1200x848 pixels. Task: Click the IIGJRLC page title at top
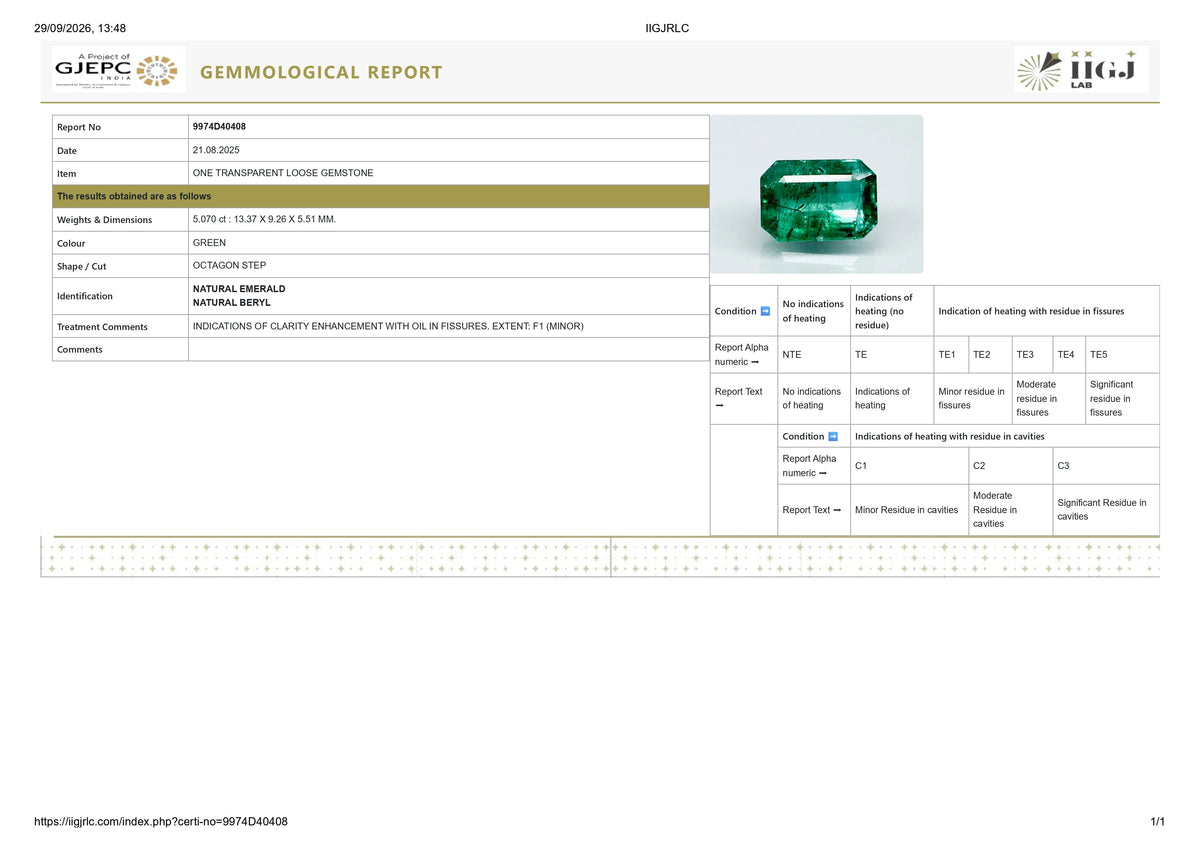tap(667, 28)
